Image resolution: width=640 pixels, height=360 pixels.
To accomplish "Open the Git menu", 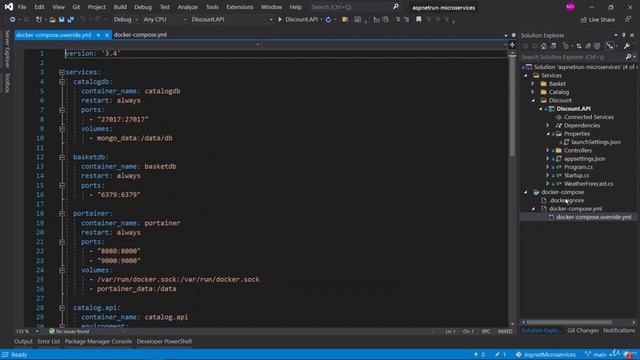I will pos(76,7).
